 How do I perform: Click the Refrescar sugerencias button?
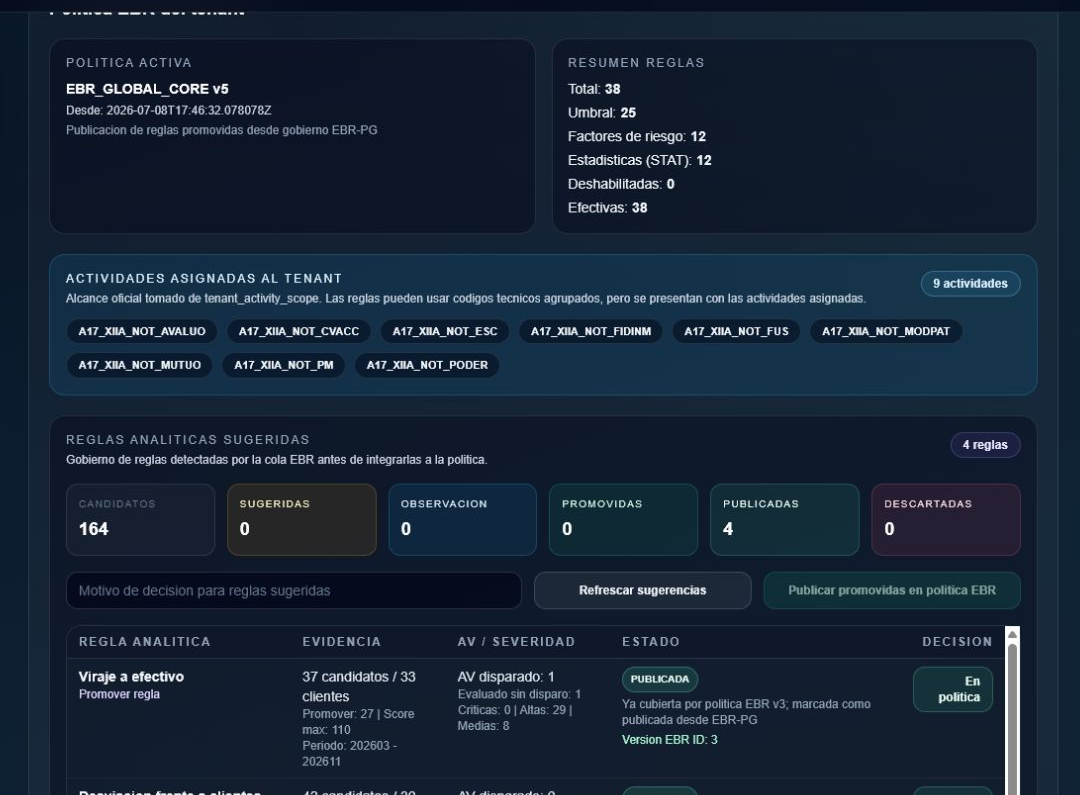642,590
